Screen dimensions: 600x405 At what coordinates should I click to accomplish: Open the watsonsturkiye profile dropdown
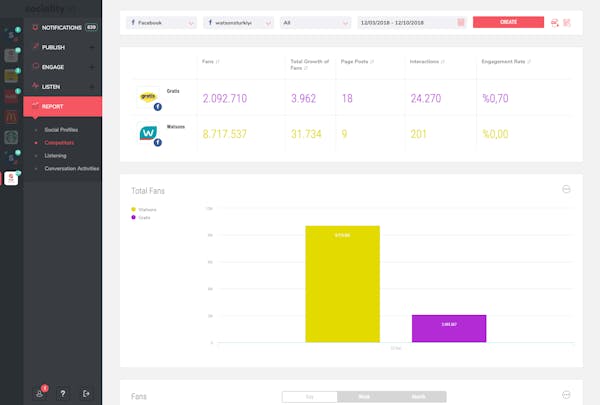coord(238,23)
